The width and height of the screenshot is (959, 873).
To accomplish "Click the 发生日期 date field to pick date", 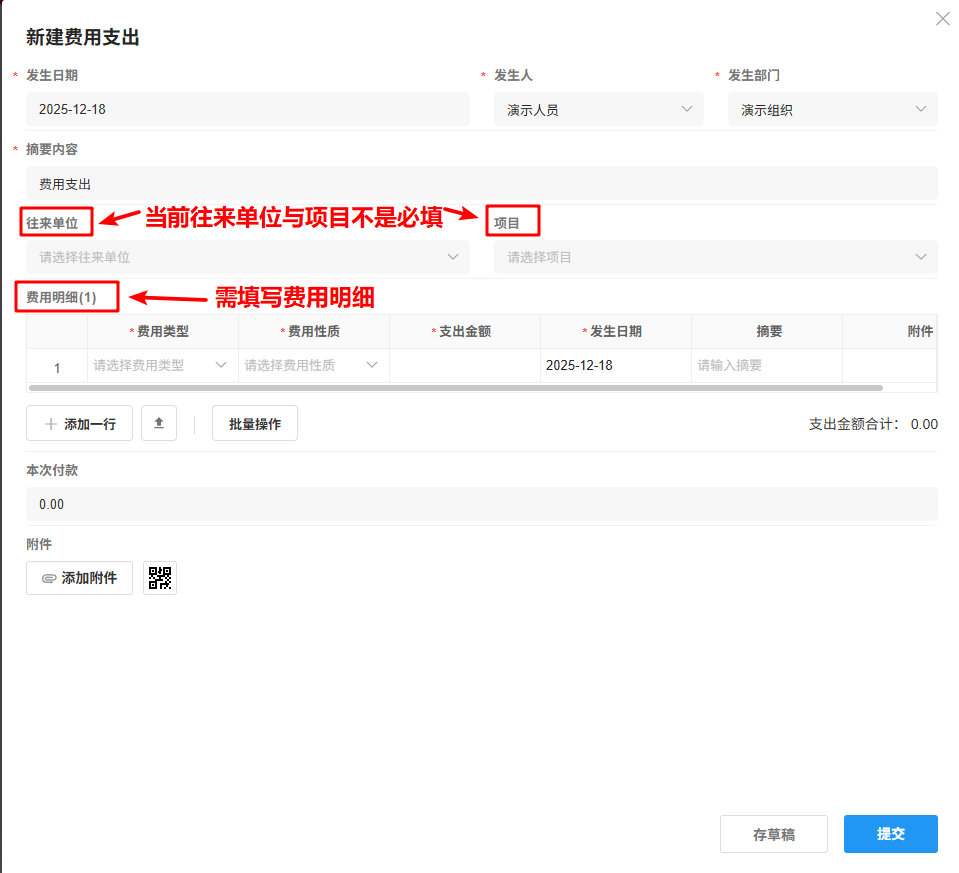I will pyautogui.click(x=247, y=109).
